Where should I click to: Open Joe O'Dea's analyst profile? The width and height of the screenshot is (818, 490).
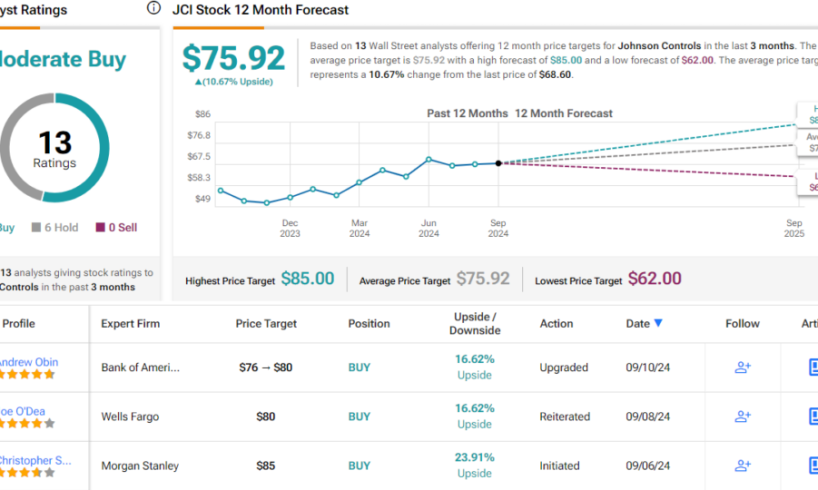[x=22, y=409]
